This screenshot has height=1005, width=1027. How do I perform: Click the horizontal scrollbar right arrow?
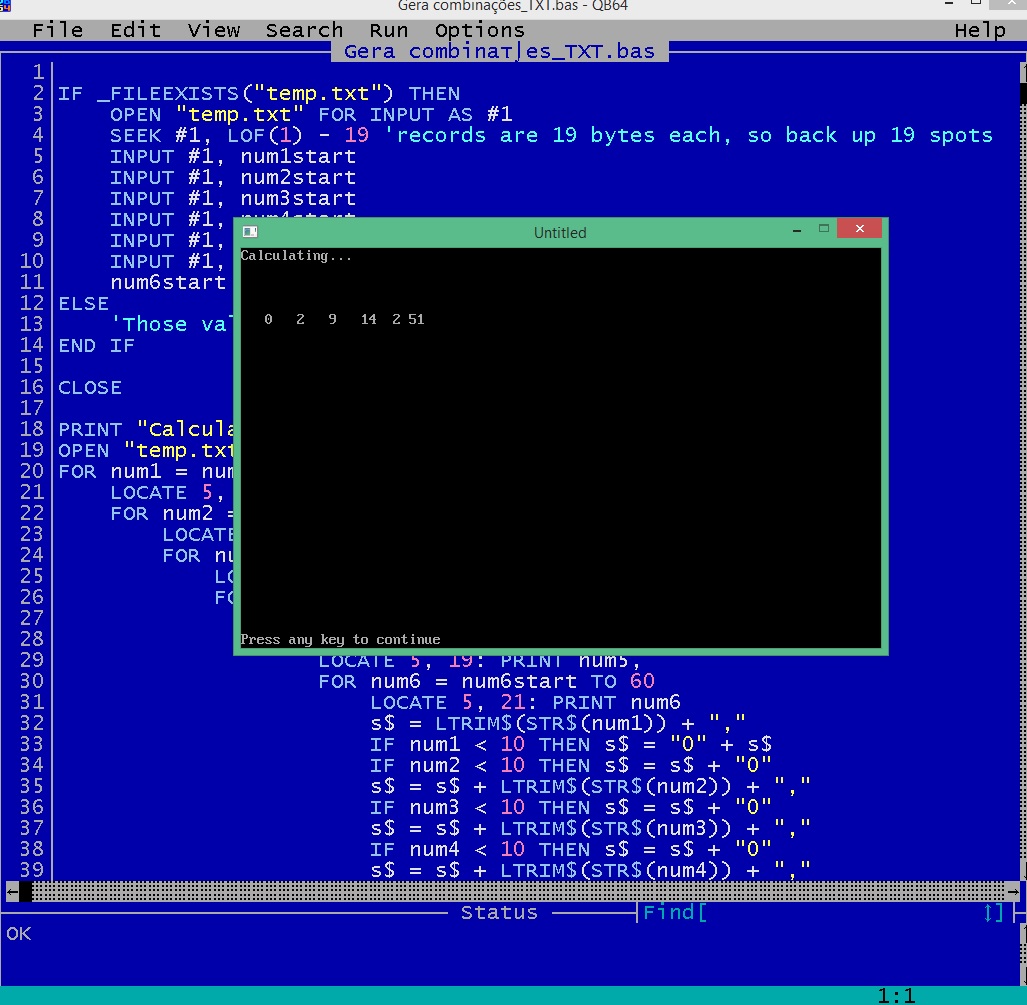tap(1013, 891)
